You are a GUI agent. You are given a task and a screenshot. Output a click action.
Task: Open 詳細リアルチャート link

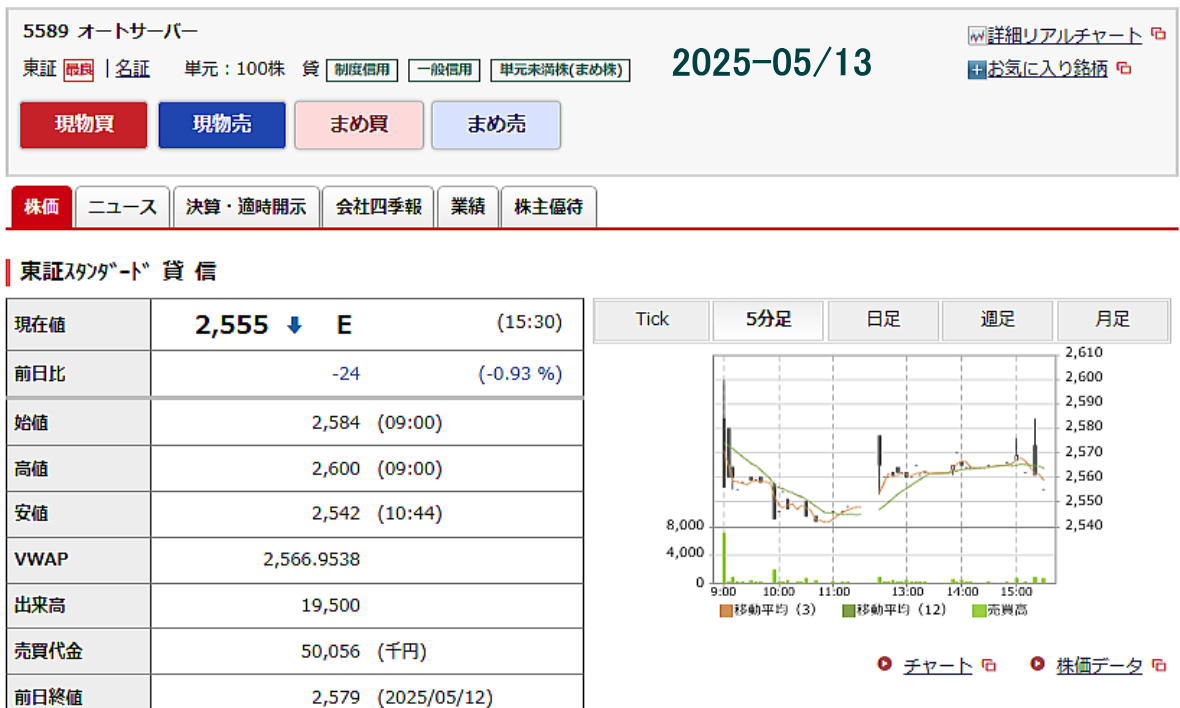tap(1064, 35)
